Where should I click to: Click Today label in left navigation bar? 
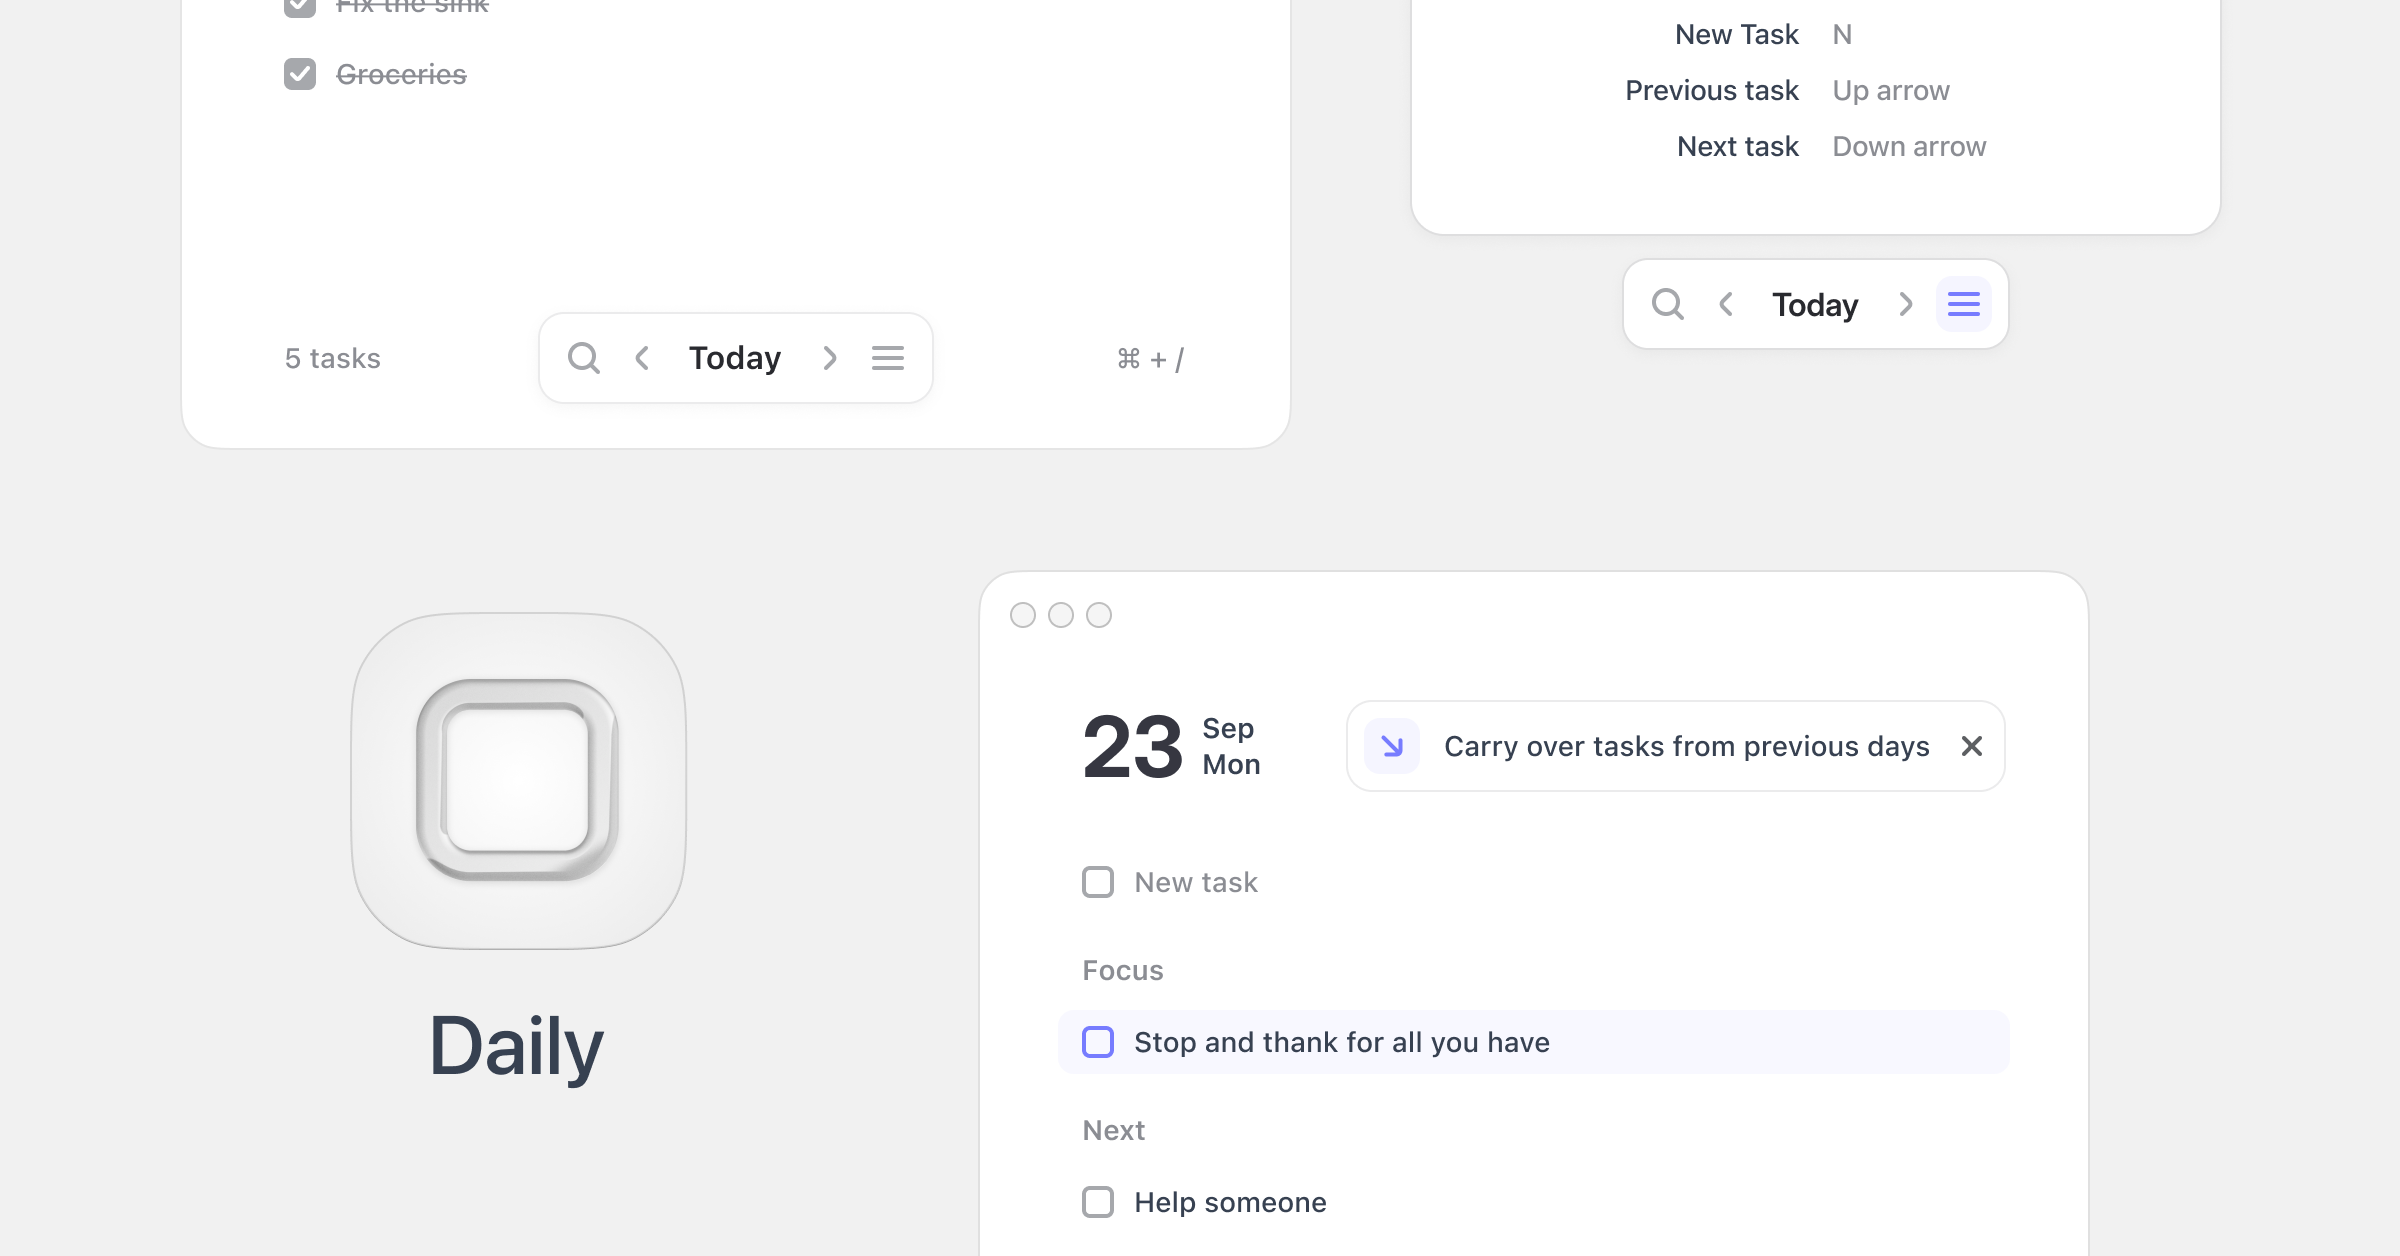tap(735, 358)
